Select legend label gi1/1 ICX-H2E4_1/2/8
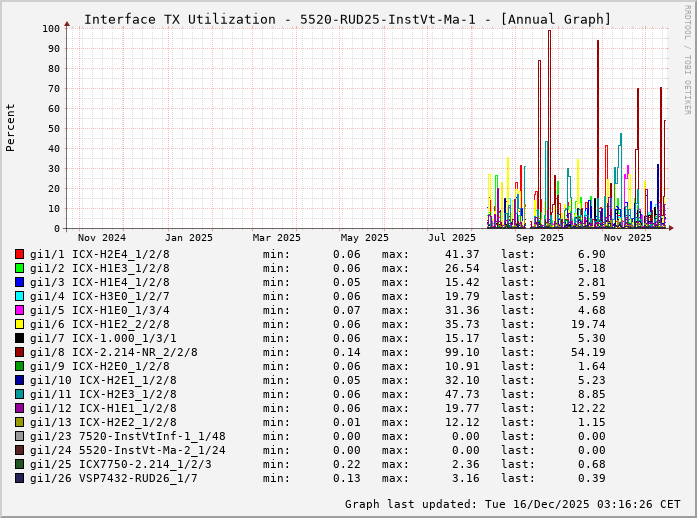This screenshot has height=518, width=697. point(100,254)
